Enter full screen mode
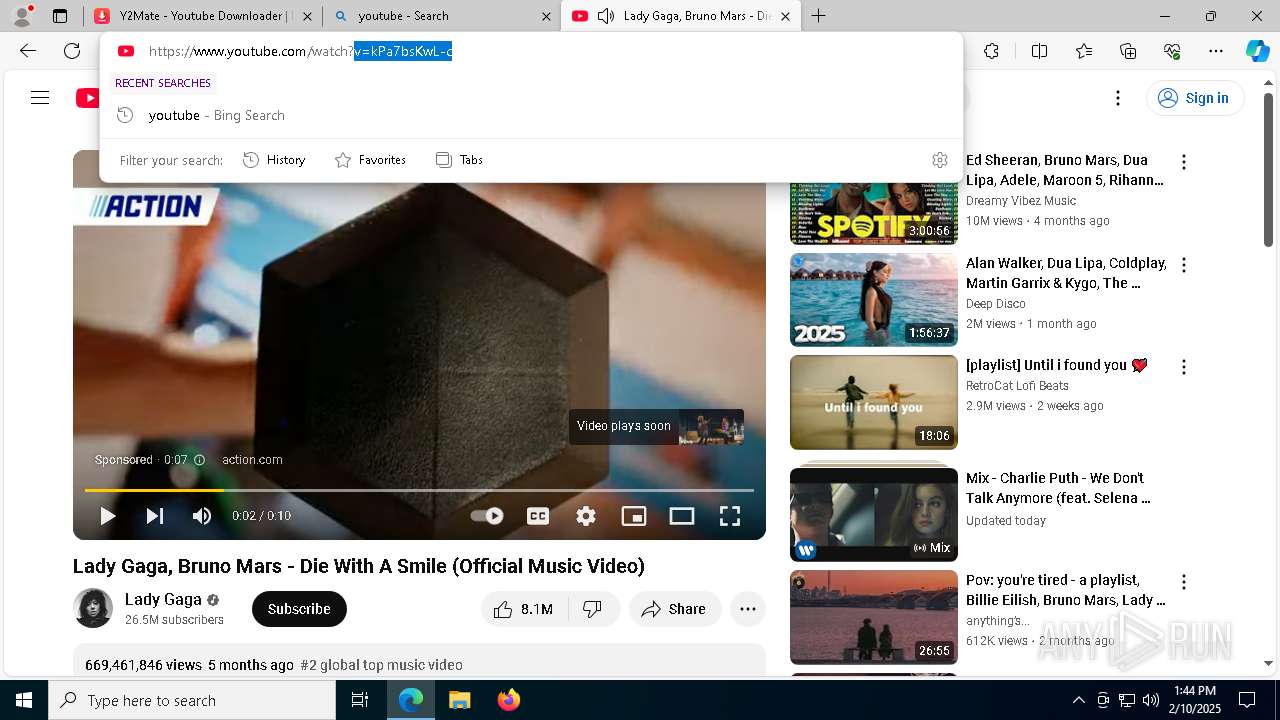Screen dimensions: 1280x720 (x=730, y=516)
